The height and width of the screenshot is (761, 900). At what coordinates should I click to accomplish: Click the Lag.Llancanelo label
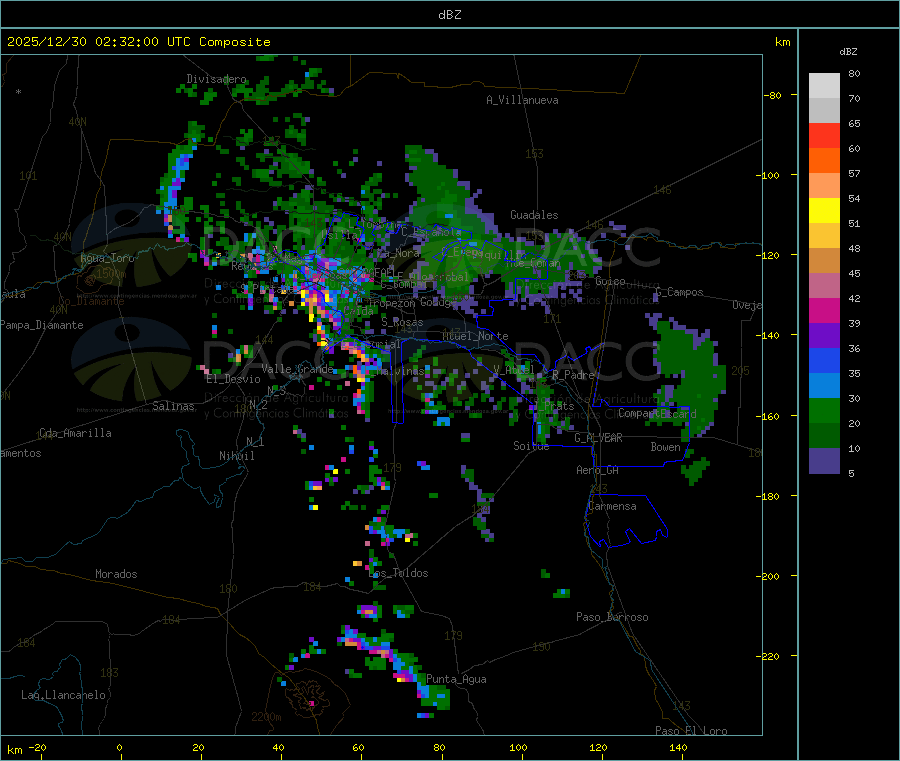tap(63, 695)
